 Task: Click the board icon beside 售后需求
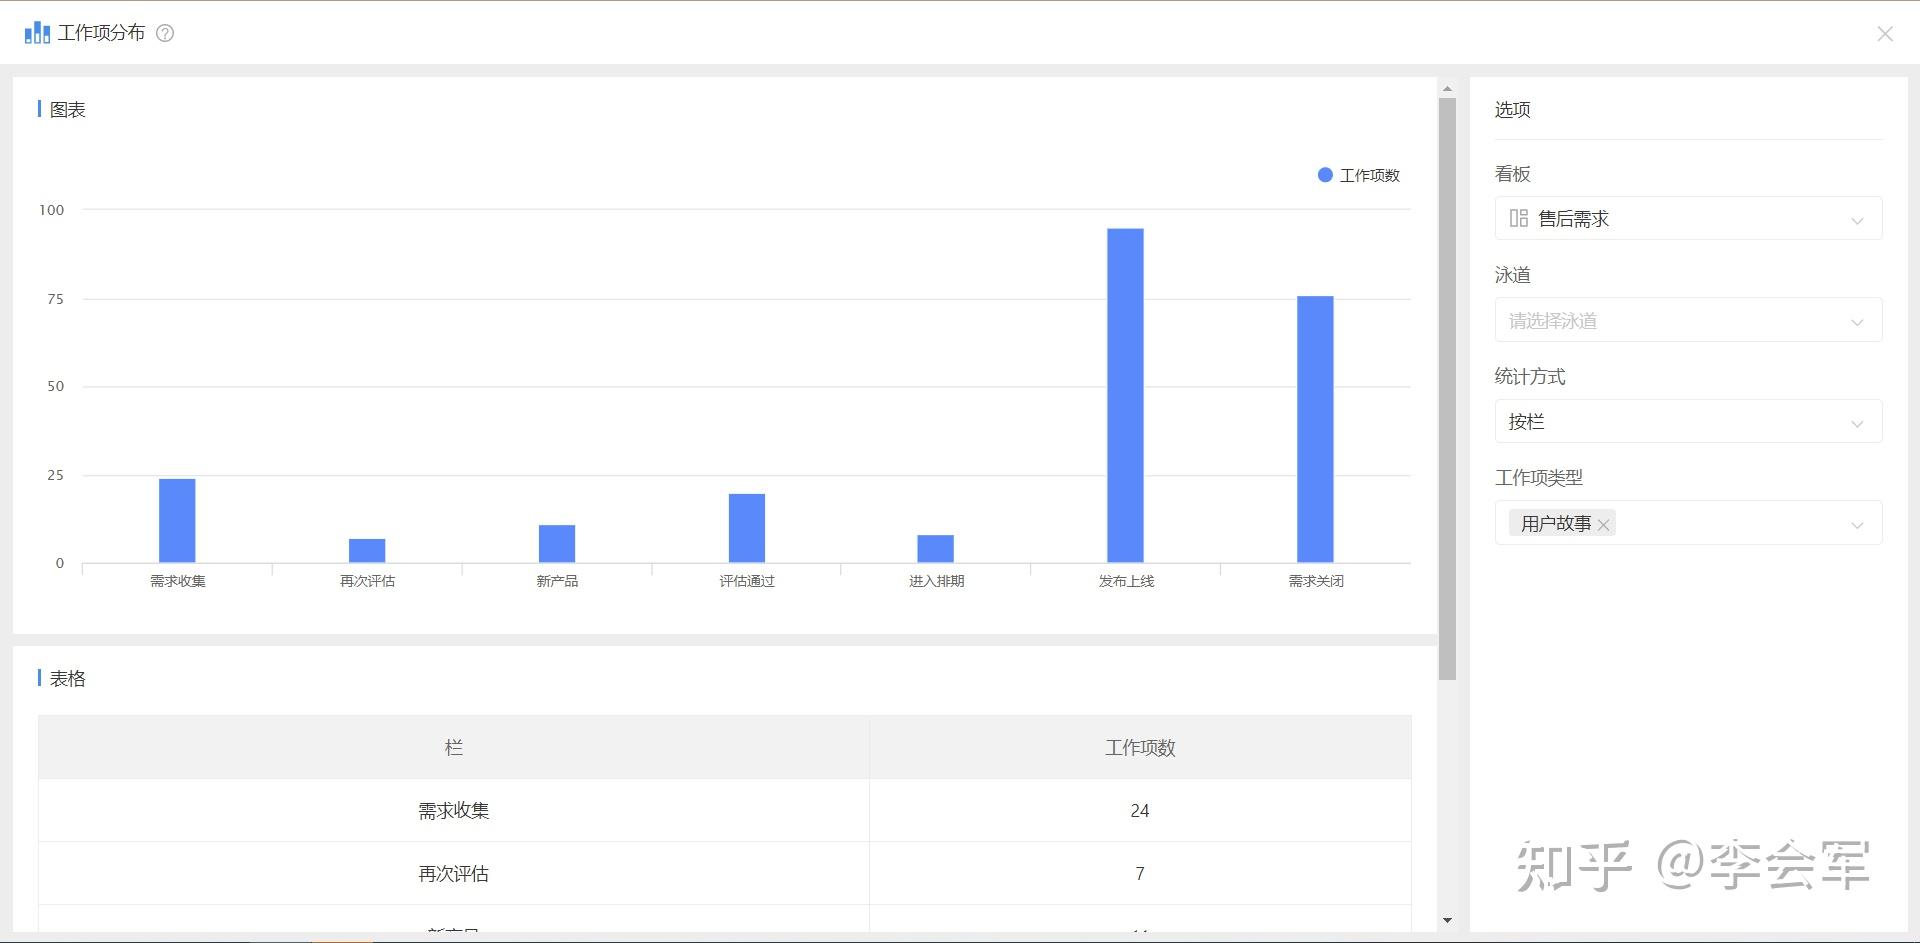point(1519,218)
